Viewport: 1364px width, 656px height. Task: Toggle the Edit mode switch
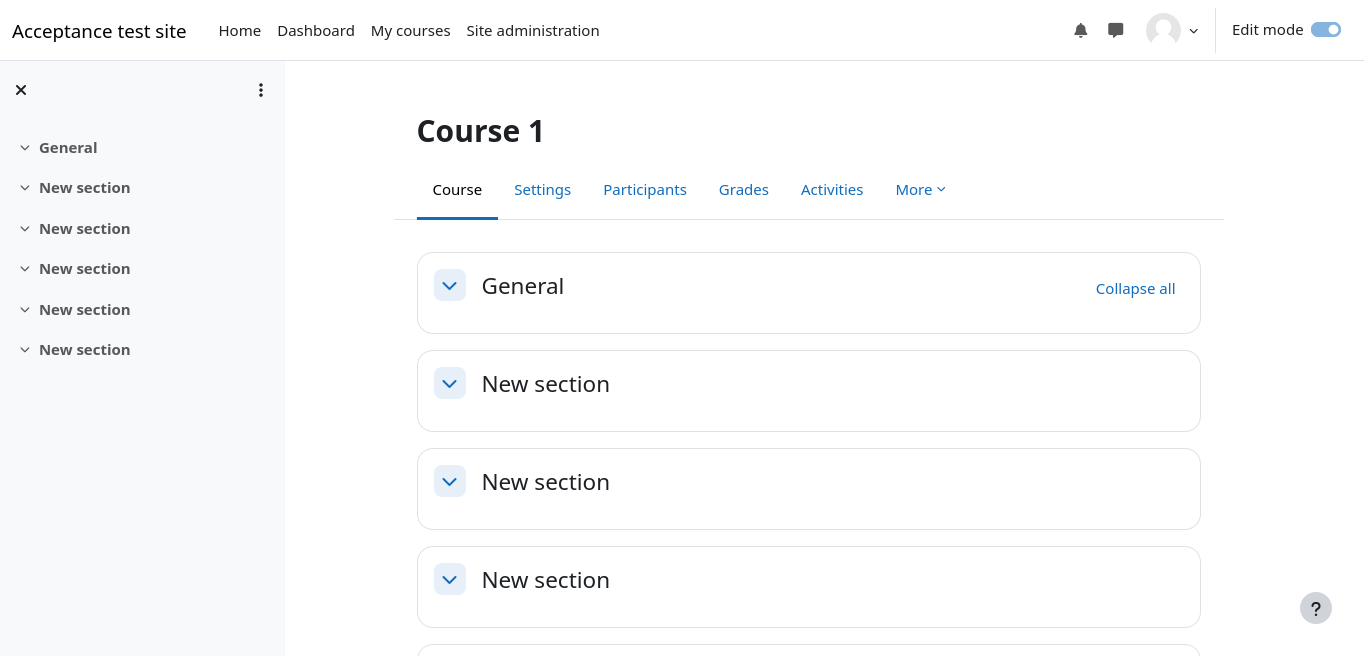pyautogui.click(x=1325, y=30)
